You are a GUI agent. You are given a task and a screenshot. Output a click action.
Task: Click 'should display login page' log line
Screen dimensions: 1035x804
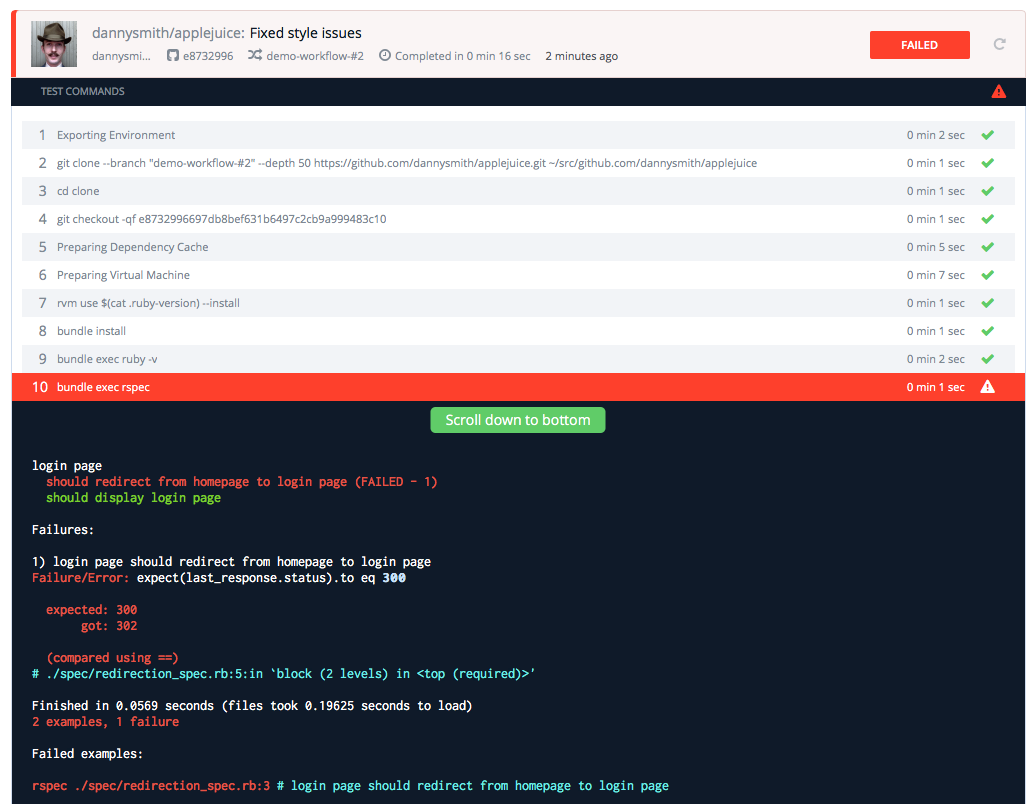coord(133,498)
